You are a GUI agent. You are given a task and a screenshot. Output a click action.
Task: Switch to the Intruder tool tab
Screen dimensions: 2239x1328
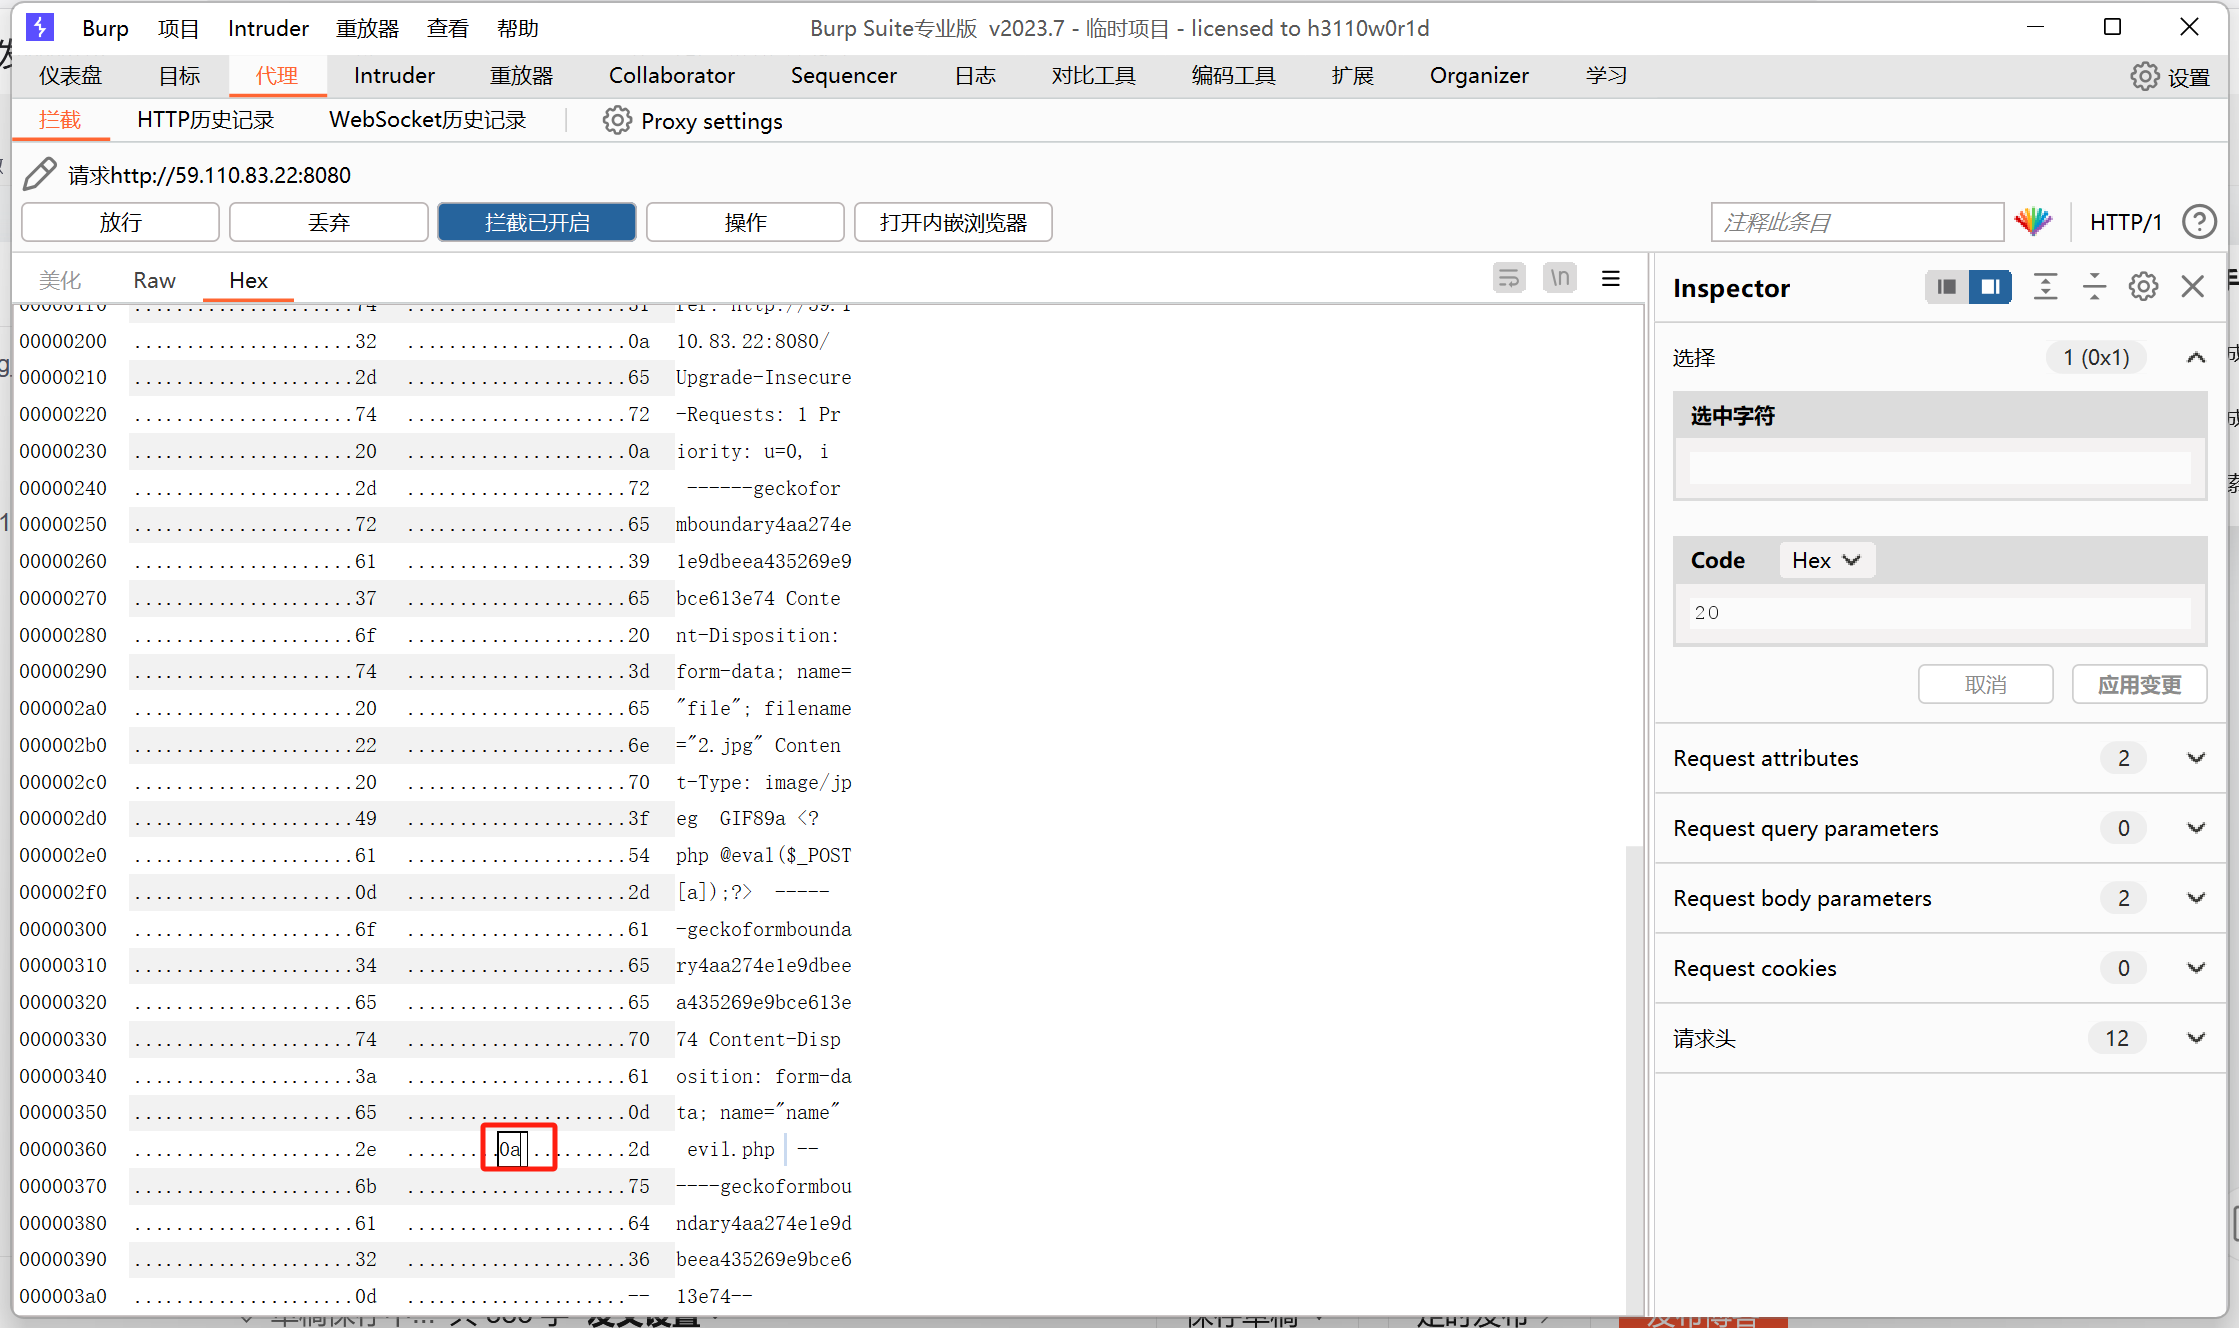[x=394, y=75]
